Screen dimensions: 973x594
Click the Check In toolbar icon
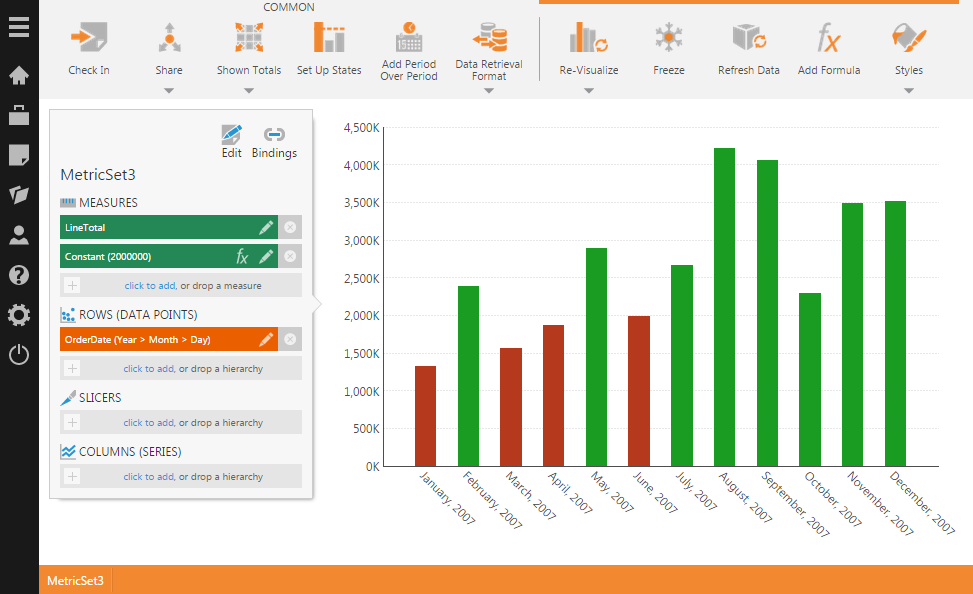coord(89,39)
